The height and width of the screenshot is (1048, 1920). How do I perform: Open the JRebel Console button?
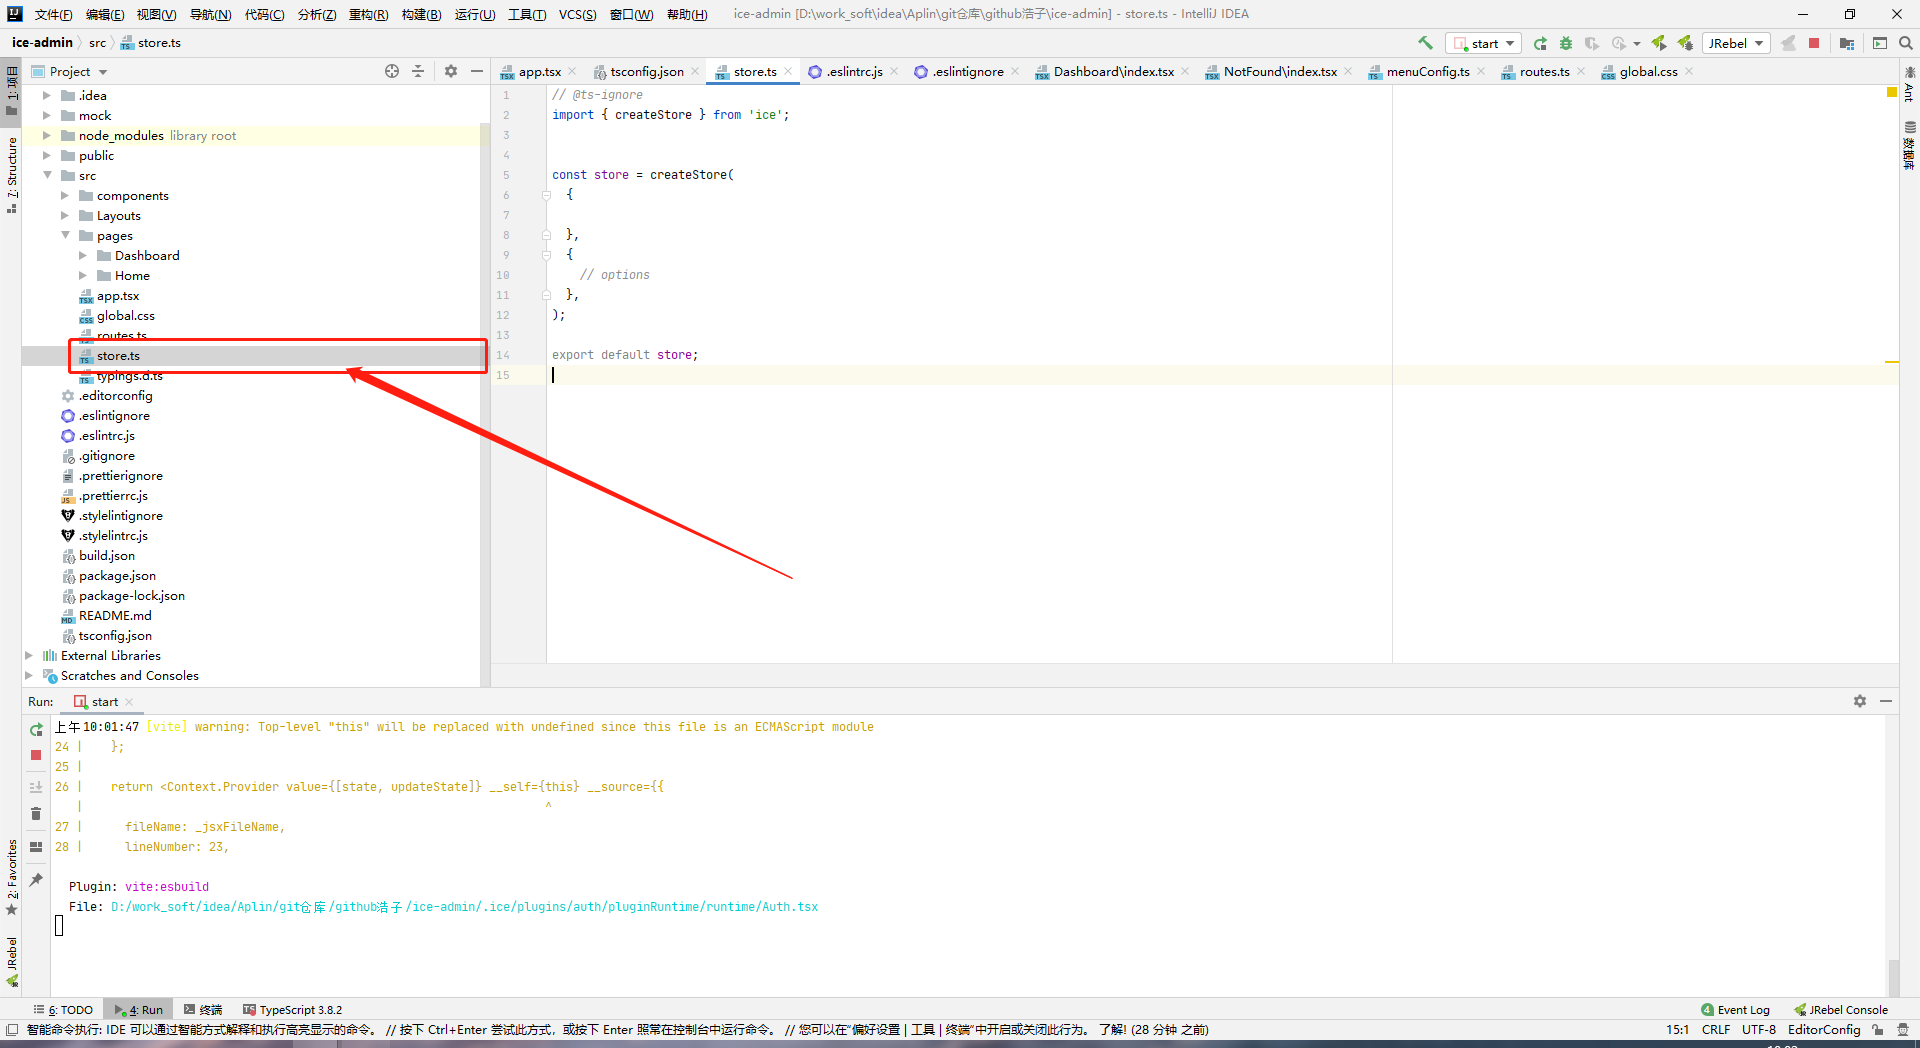[x=1841, y=1010]
